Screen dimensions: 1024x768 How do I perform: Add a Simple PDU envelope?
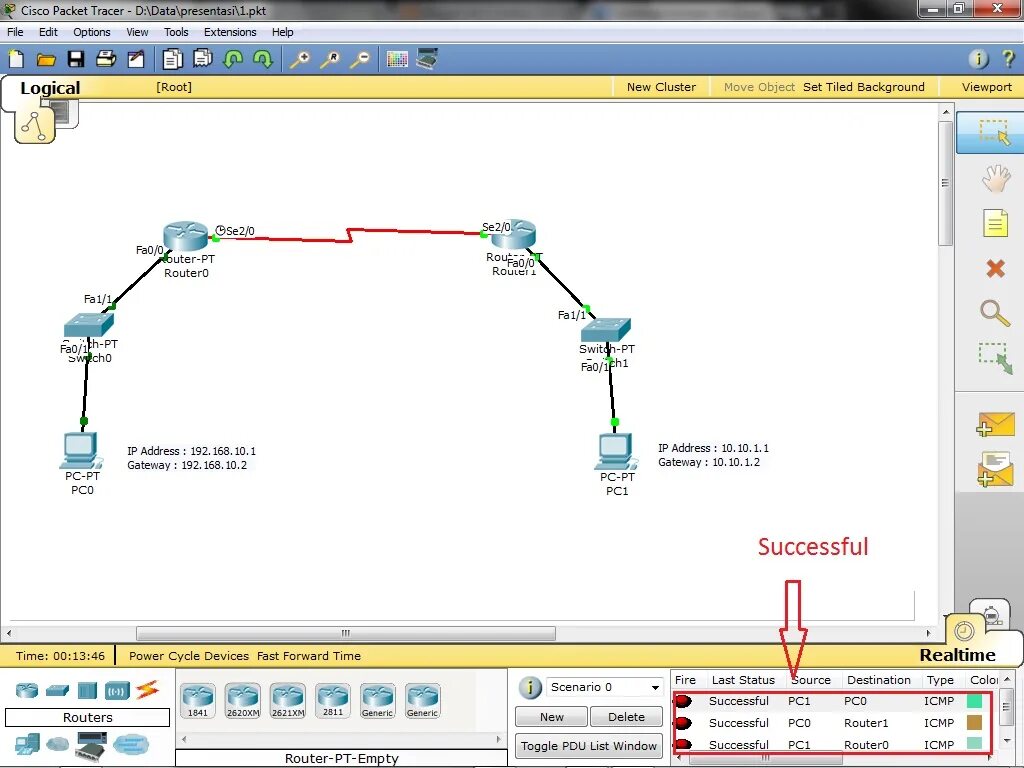coord(995,424)
